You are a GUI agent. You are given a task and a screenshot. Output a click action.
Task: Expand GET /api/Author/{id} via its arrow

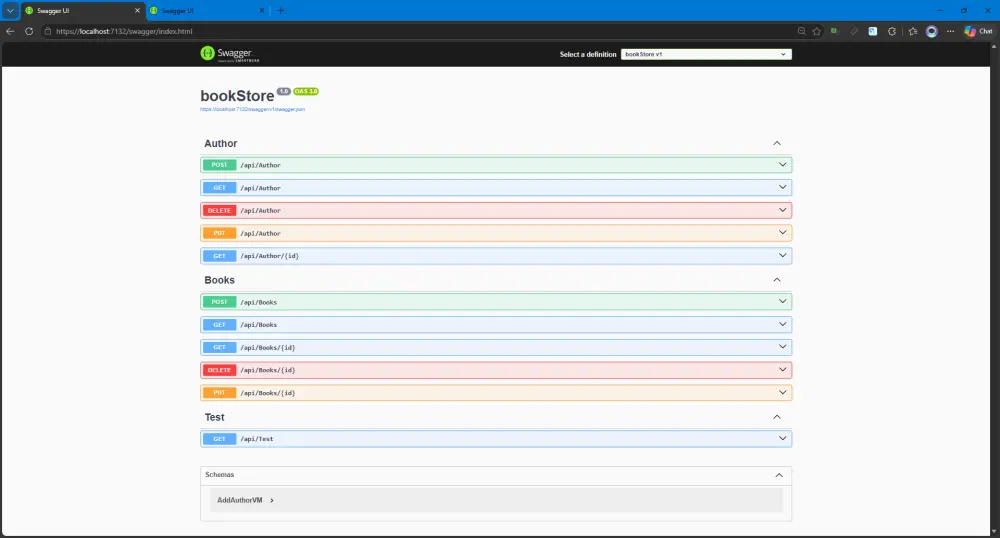783,256
